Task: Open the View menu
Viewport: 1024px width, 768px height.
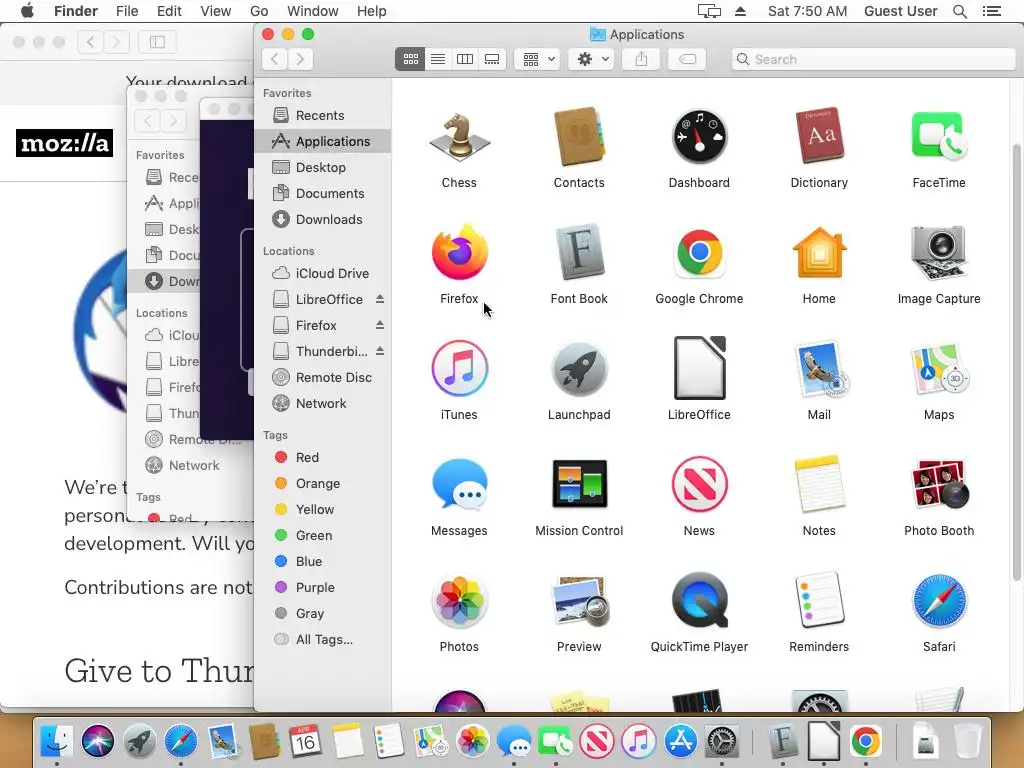Action: tap(216, 11)
